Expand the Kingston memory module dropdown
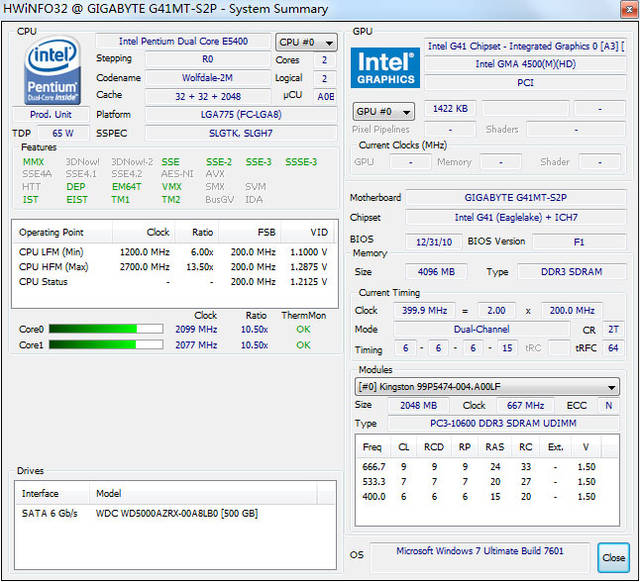Viewport: 640px width, 582px height. [x=487, y=387]
